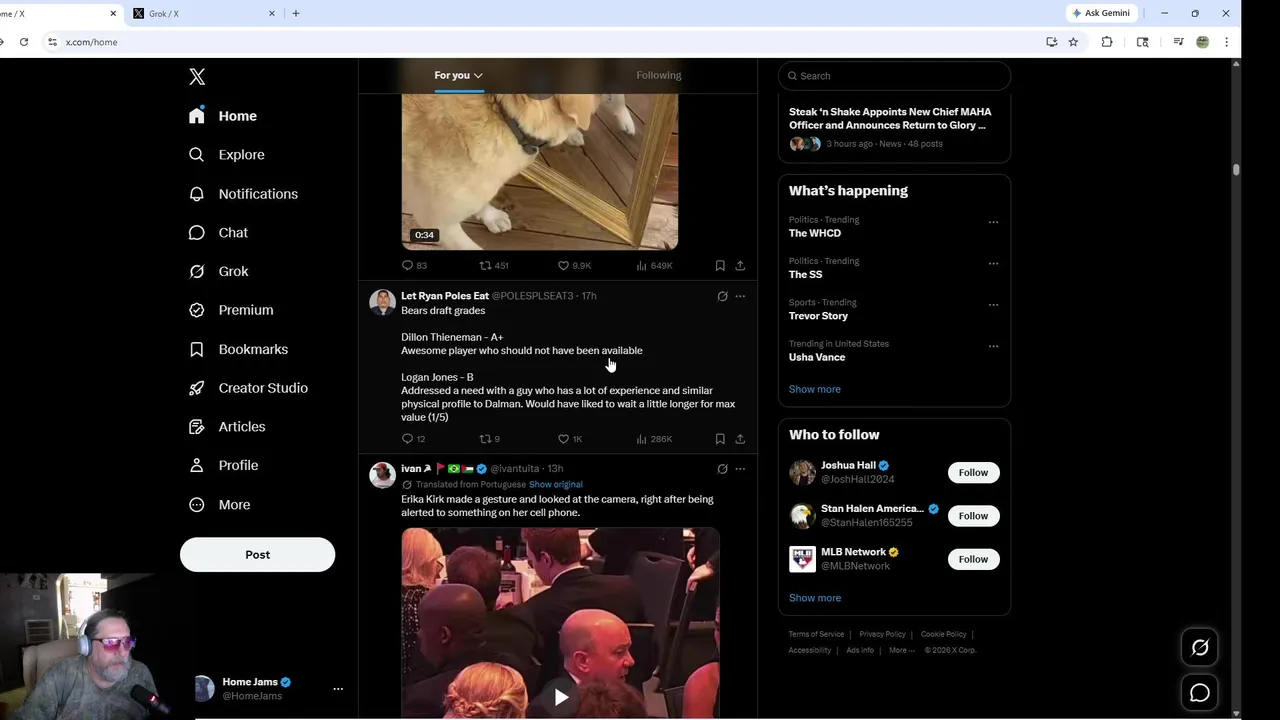Screen dimensions: 1280x720
Task: Open the Privacy Policy link
Action: coord(882,634)
